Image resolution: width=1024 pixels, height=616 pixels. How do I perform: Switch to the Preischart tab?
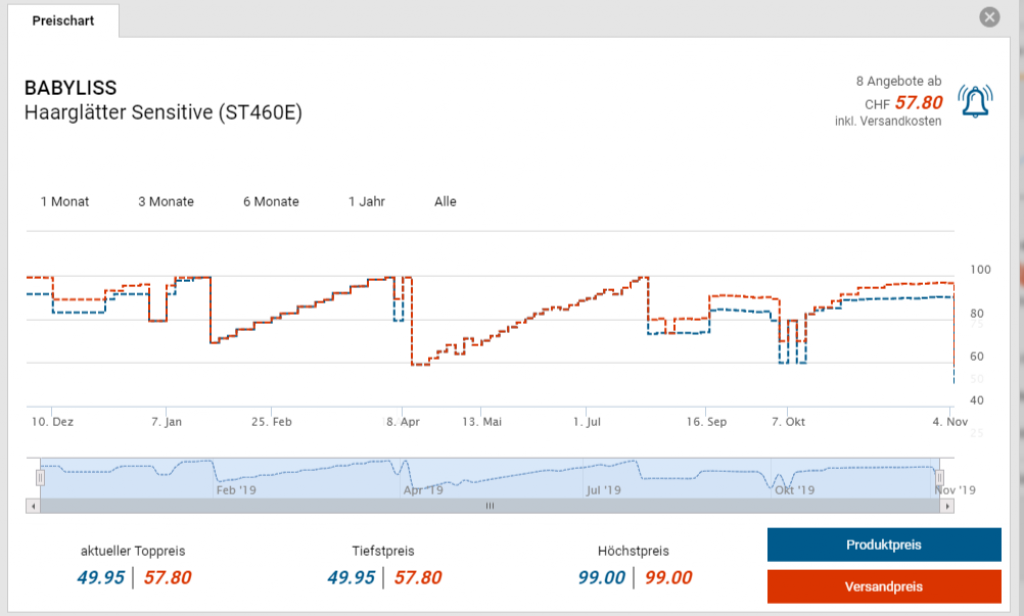tap(63, 20)
